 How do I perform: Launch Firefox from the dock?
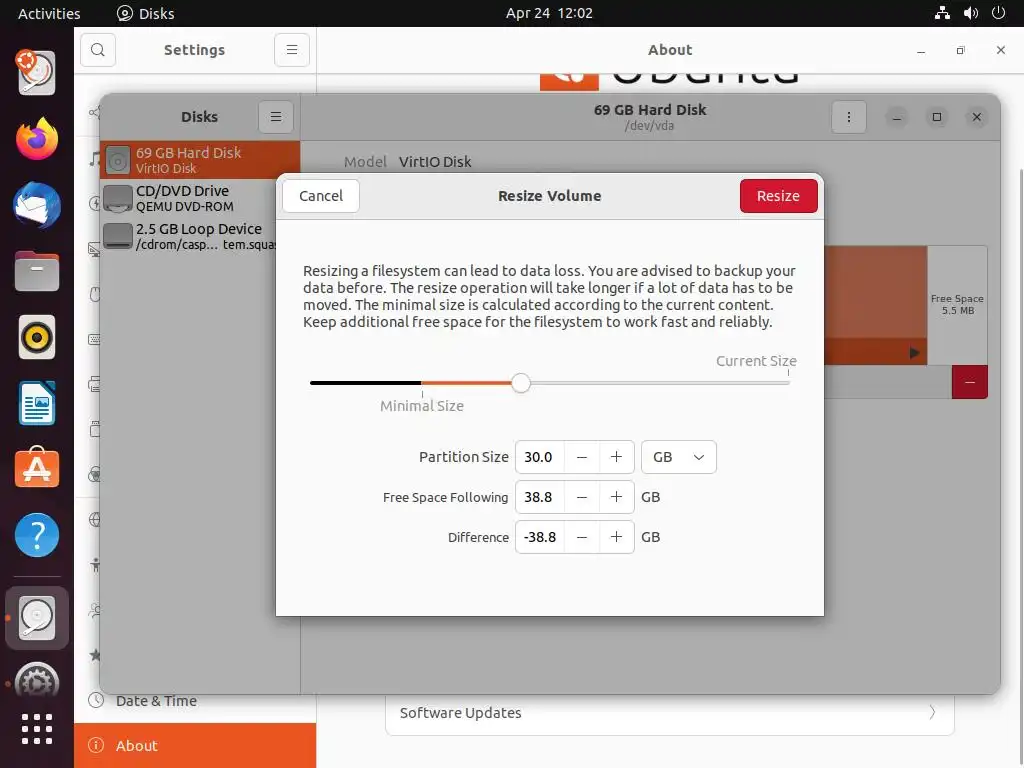pyautogui.click(x=37, y=138)
